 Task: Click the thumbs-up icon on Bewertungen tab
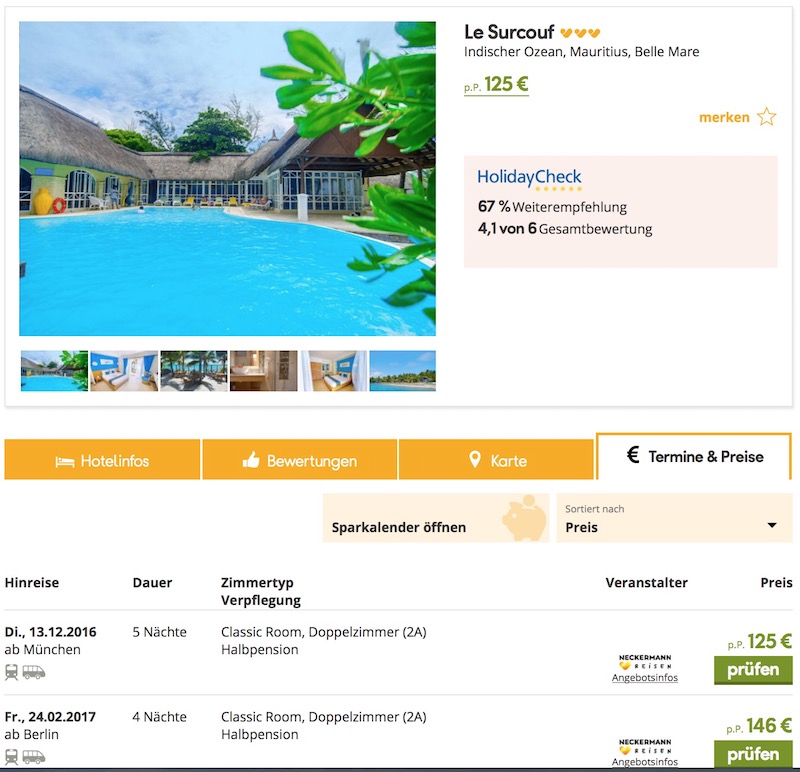point(251,461)
